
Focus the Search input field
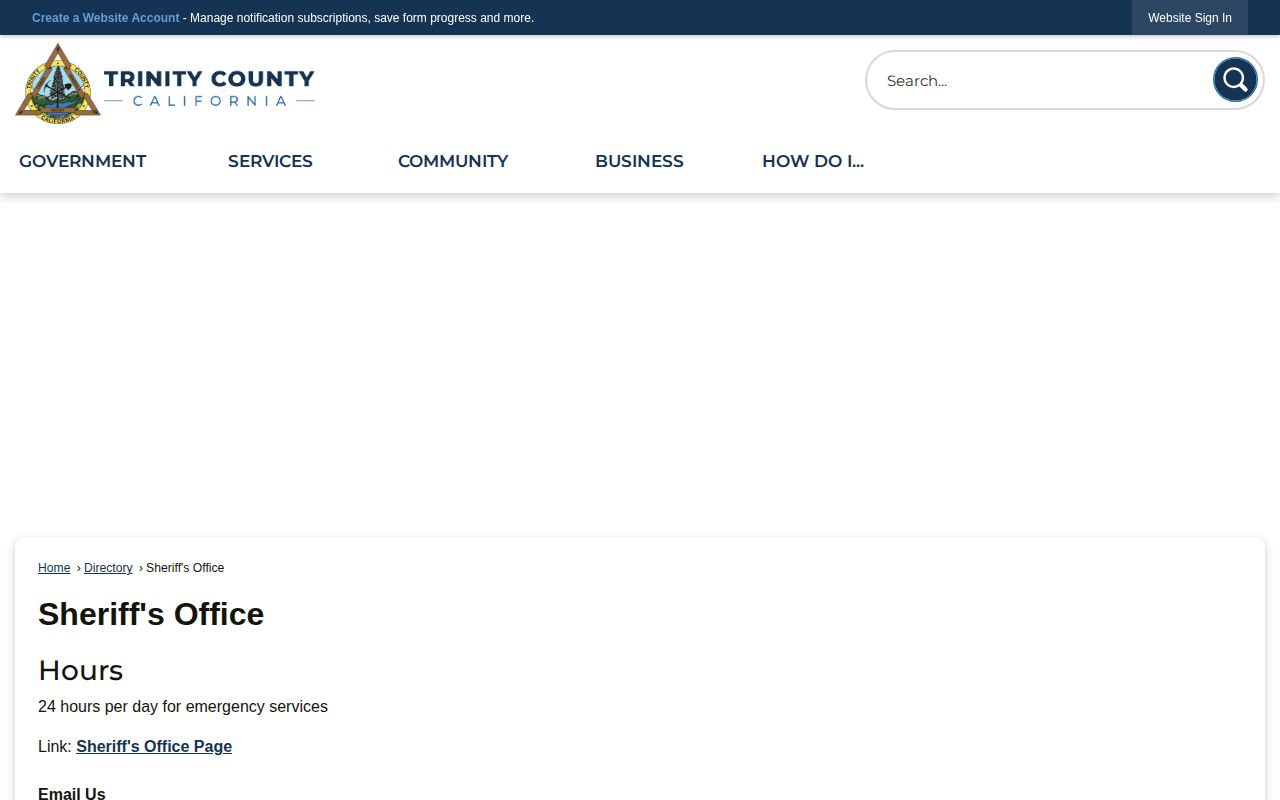(1040, 80)
